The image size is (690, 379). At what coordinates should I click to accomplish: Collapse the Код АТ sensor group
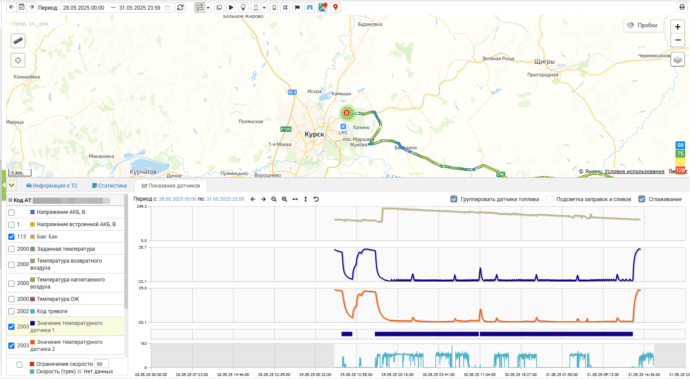[x=10, y=200]
